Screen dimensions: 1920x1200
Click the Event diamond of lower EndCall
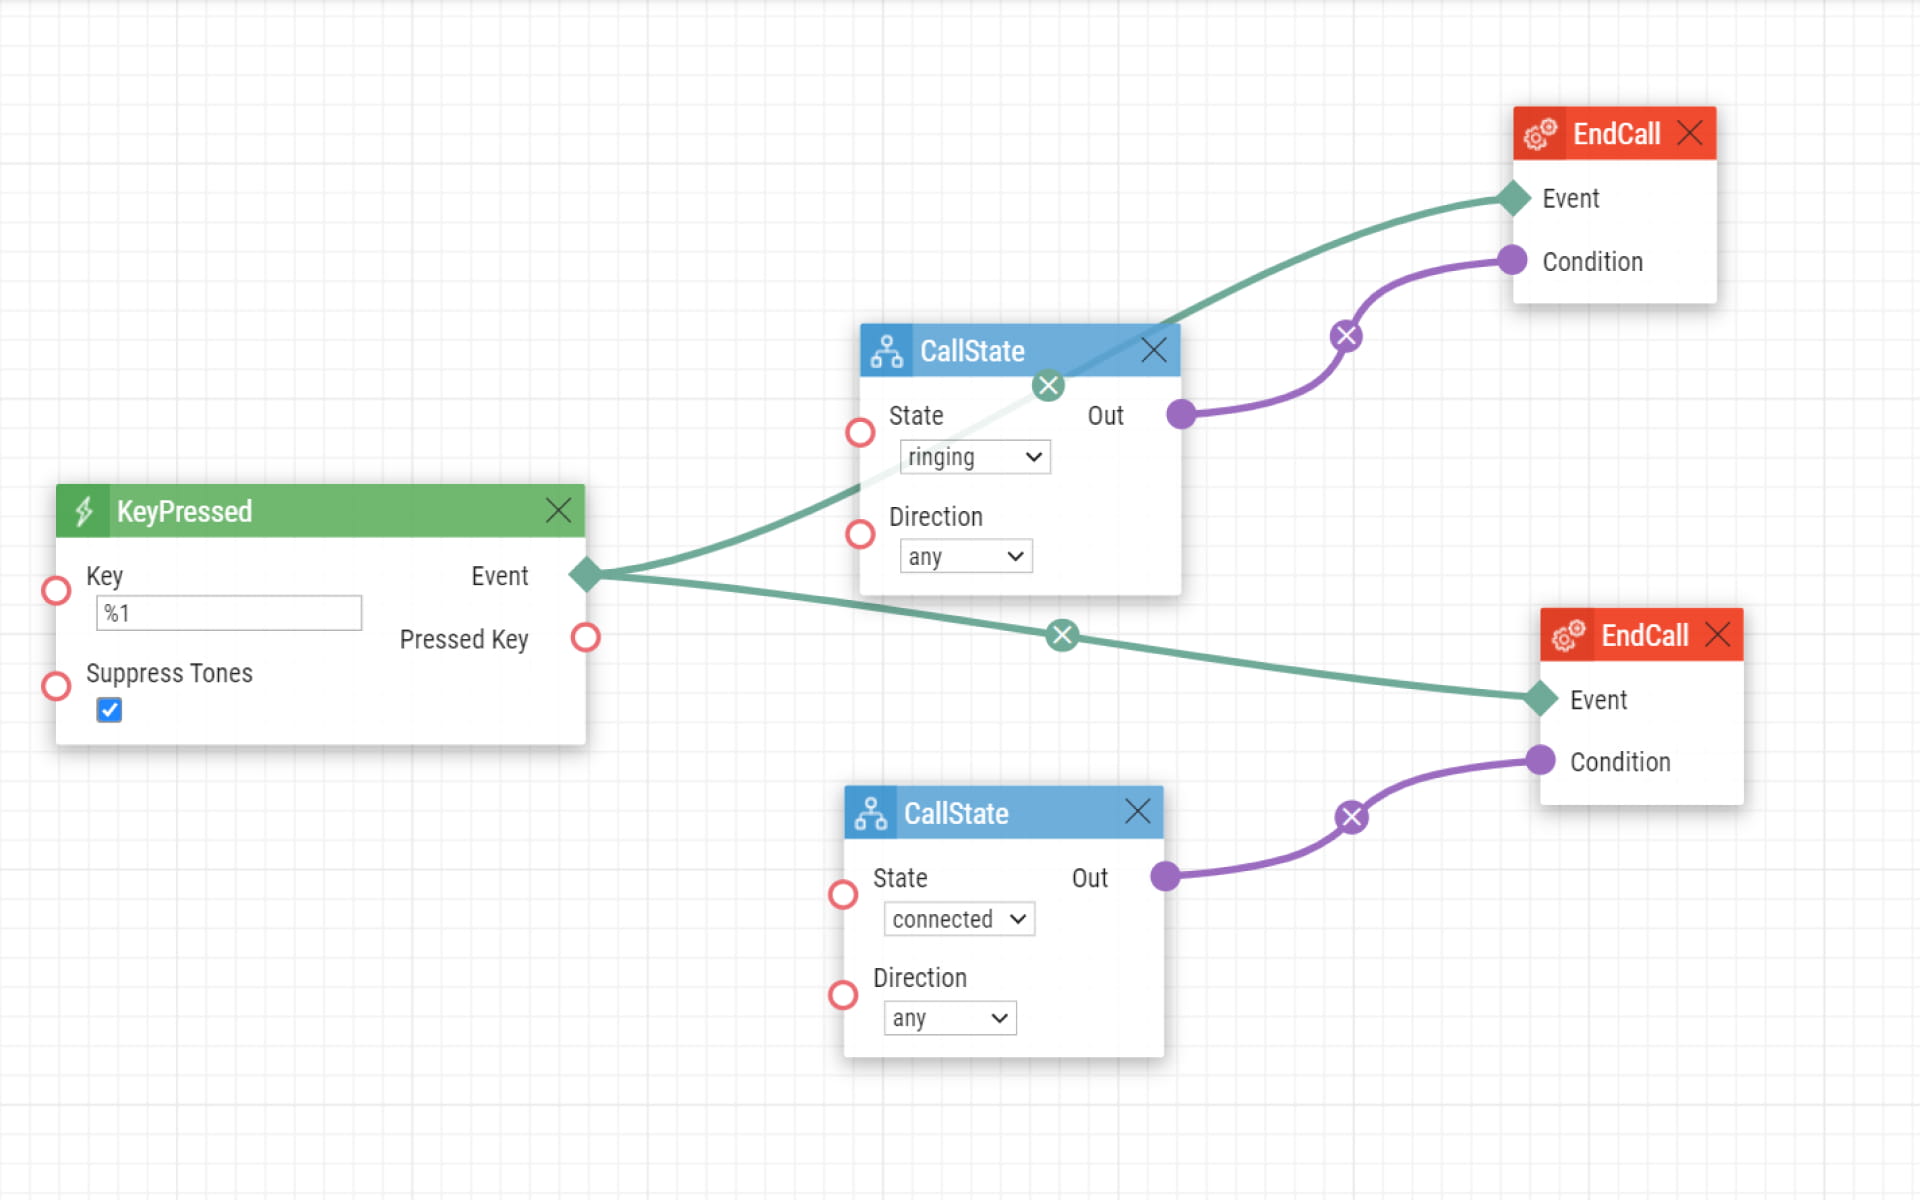(x=1541, y=698)
